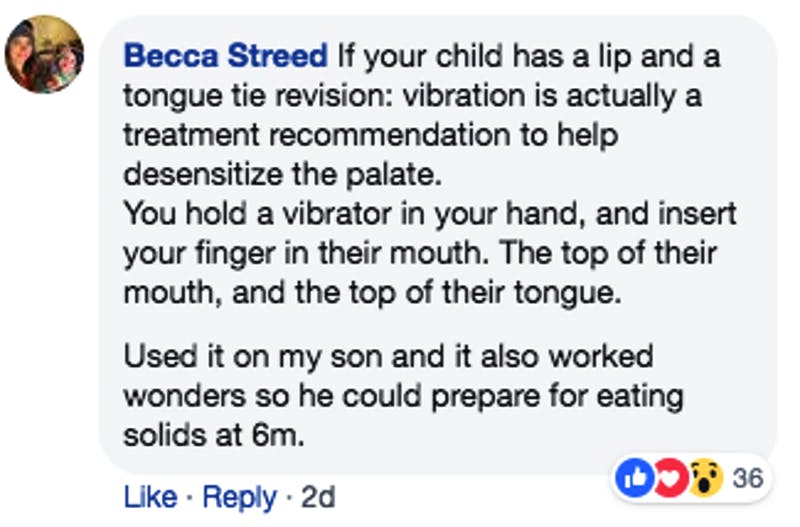The image size is (800, 527).
Task: Click the blue thumbs-up reaction icon
Action: click(634, 478)
